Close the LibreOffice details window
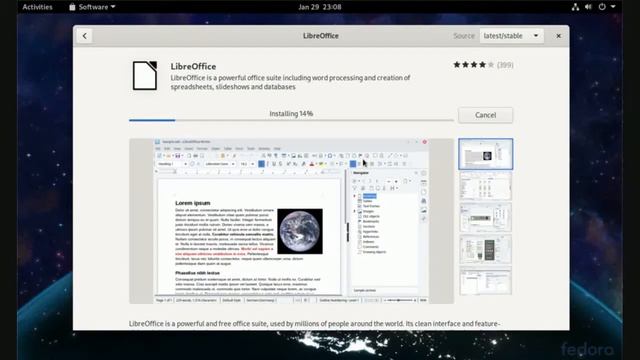The height and width of the screenshot is (360, 640). [558, 36]
